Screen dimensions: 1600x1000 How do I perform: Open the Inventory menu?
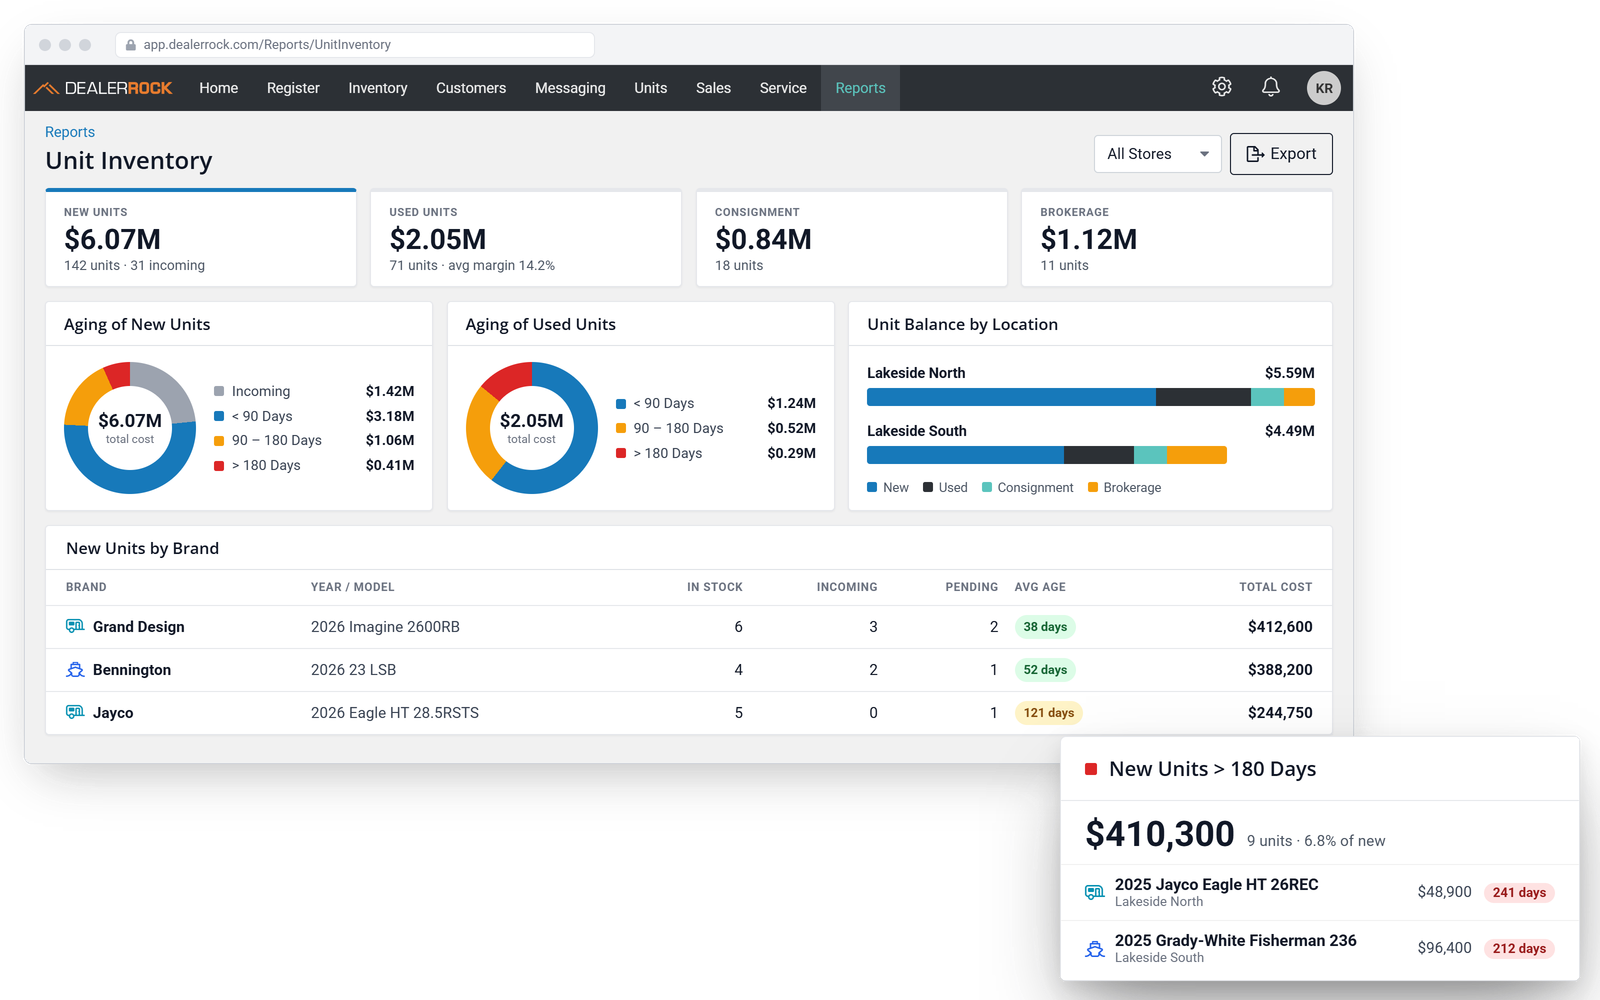[x=378, y=88]
